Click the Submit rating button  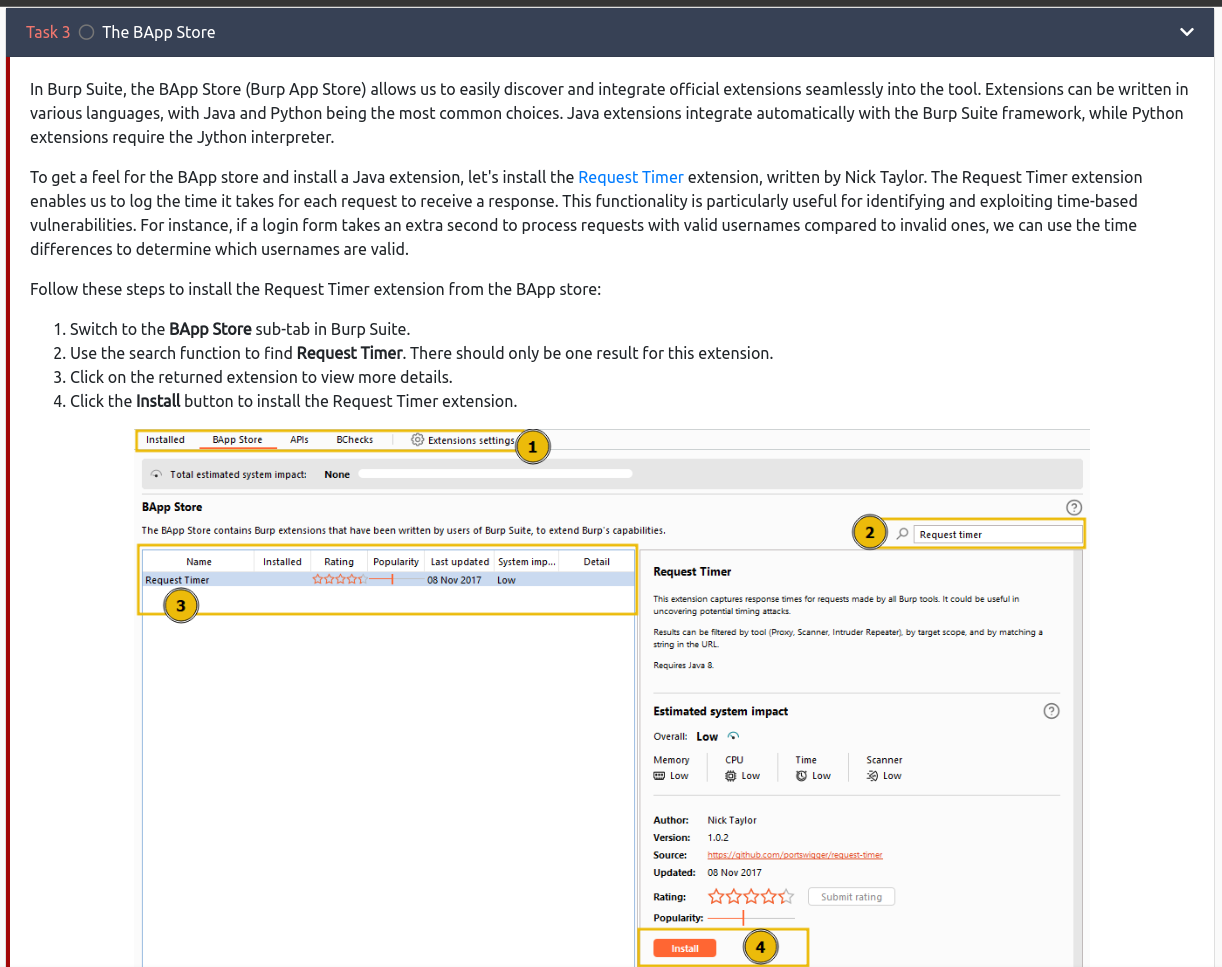tap(851, 897)
